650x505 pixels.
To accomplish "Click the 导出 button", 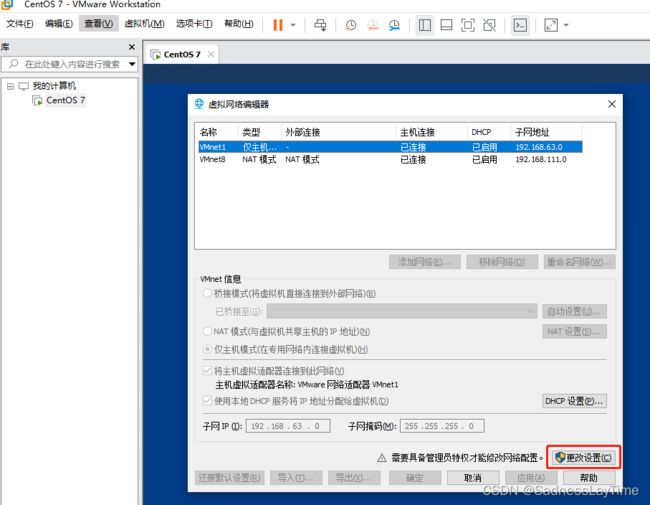I will [354, 478].
